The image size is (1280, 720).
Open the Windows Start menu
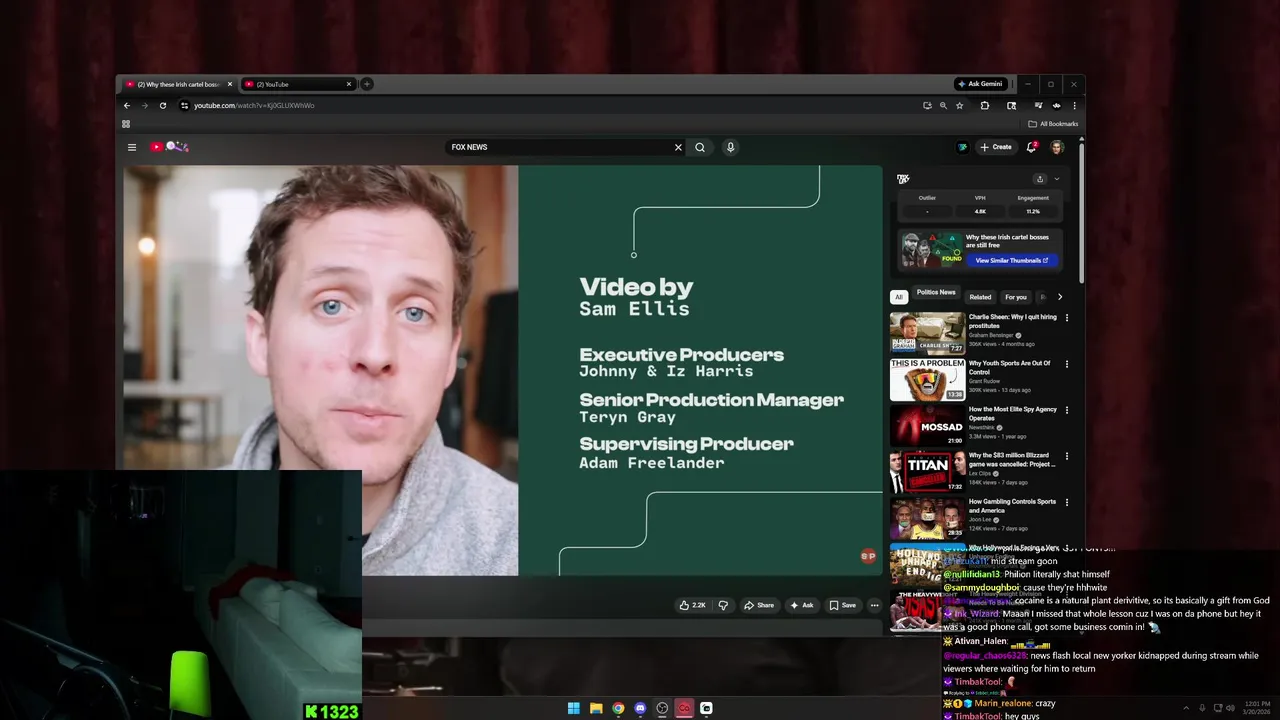(x=574, y=708)
